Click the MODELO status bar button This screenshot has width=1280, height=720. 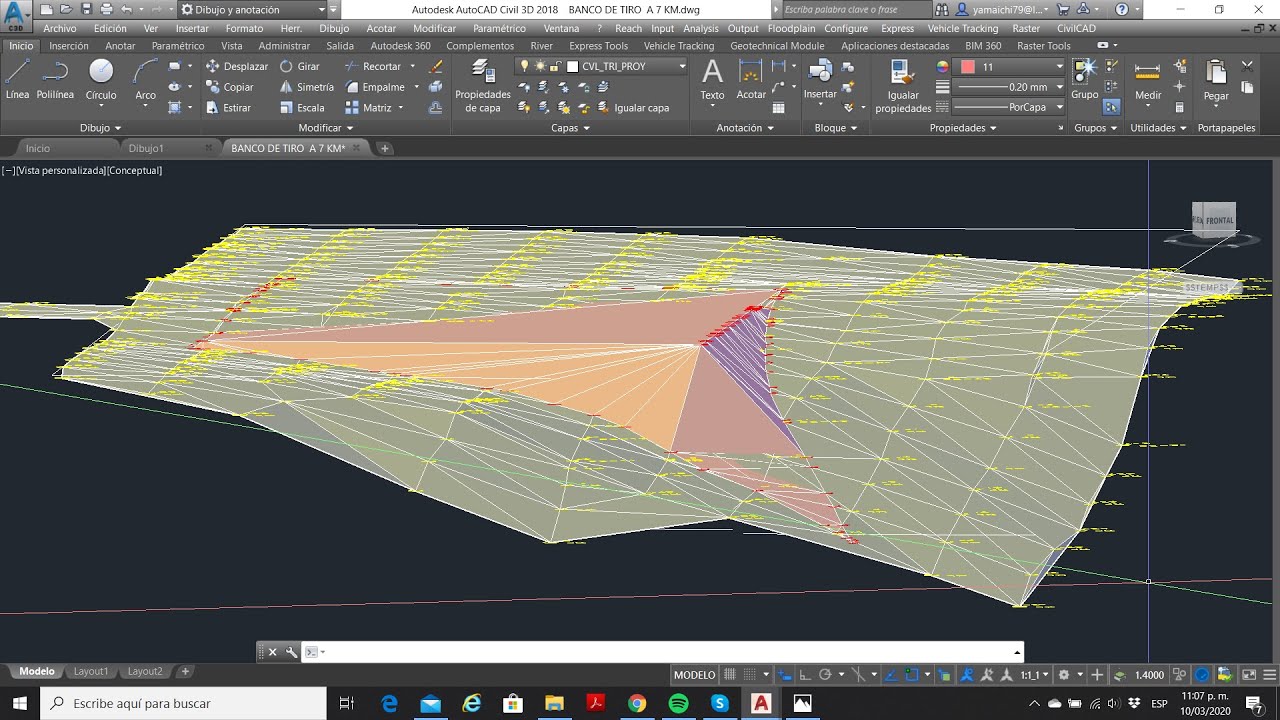coord(695,675)
